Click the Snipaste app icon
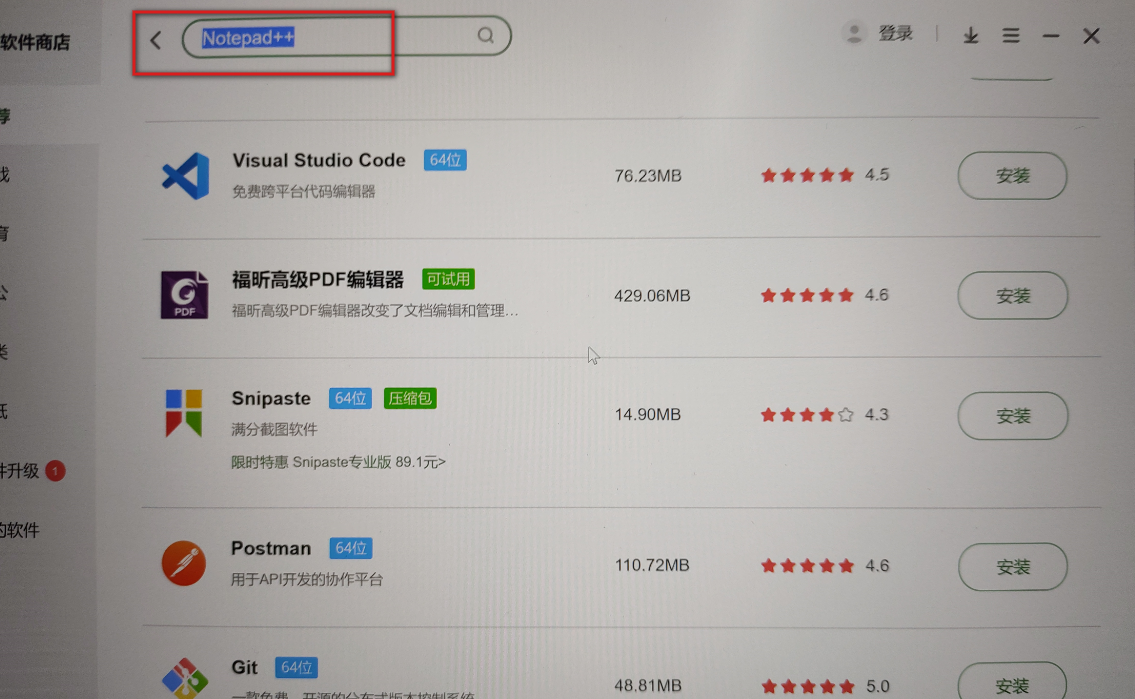The image size is (1135, 699). (184, 413)
